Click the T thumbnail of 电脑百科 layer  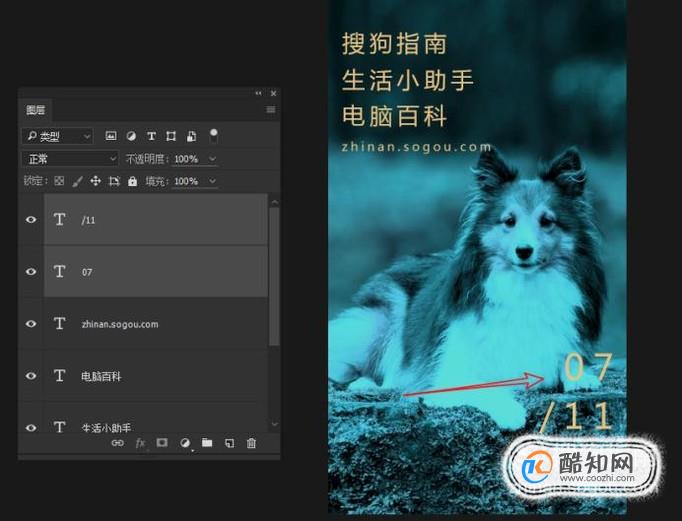coord(60,375)
